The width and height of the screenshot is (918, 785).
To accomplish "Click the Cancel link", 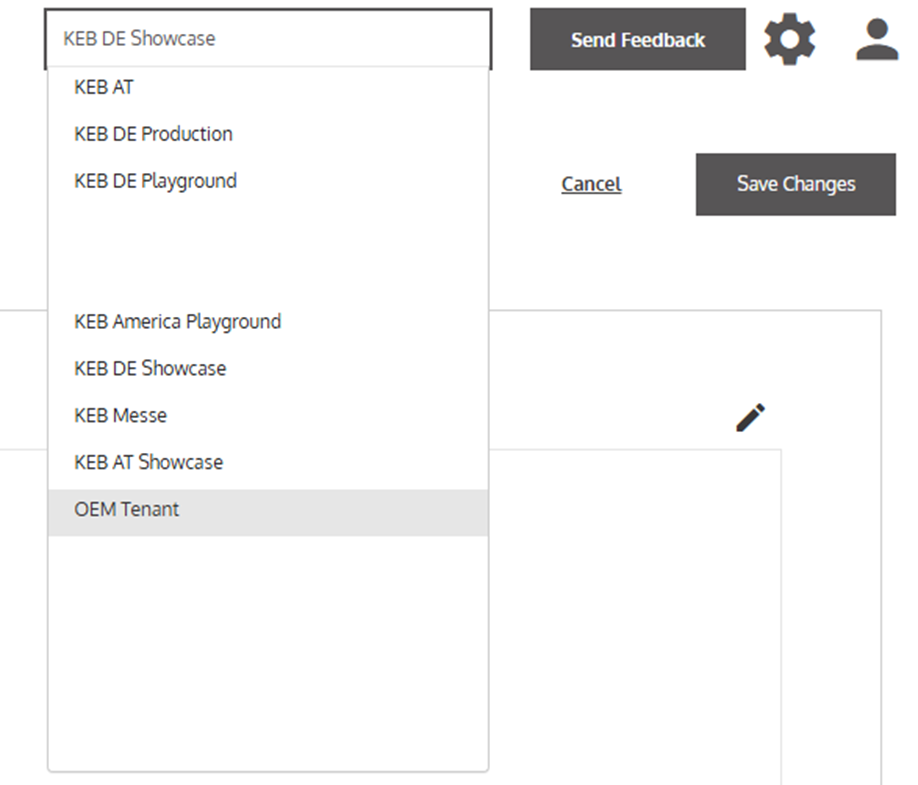I will 591,184.
